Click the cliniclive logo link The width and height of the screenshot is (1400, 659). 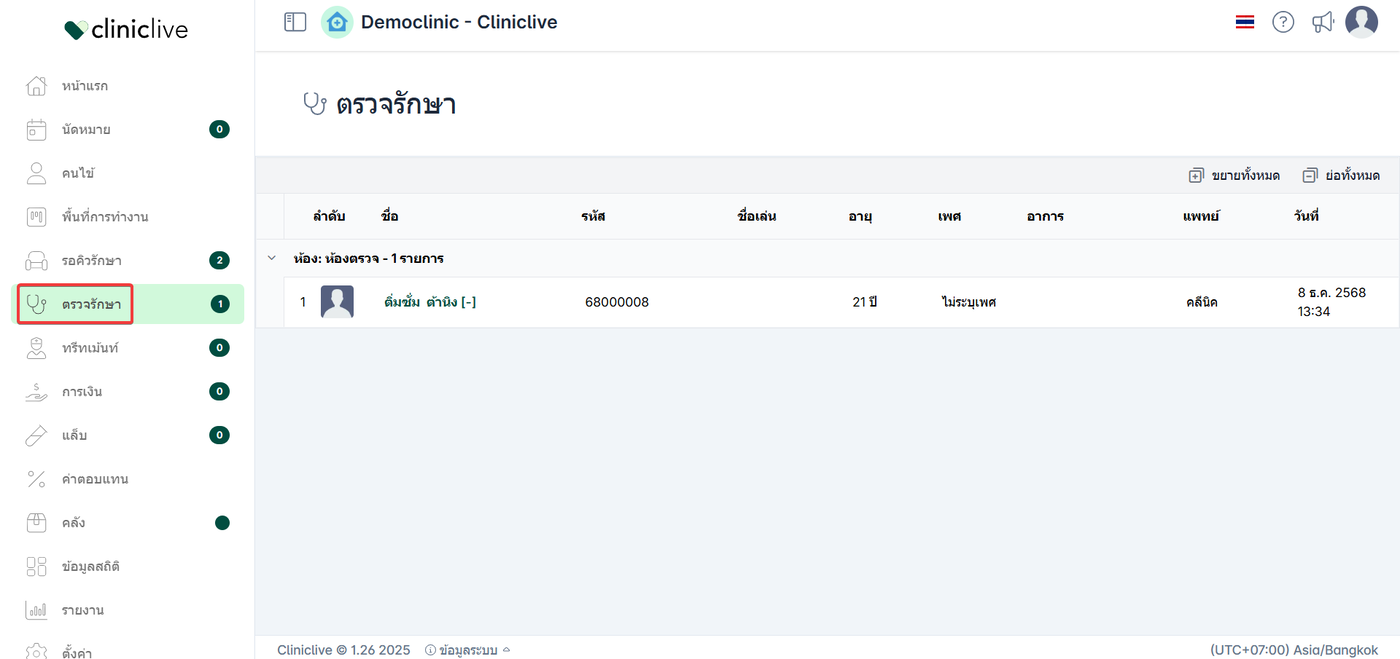pyautogui.click(x=126, y=30)
